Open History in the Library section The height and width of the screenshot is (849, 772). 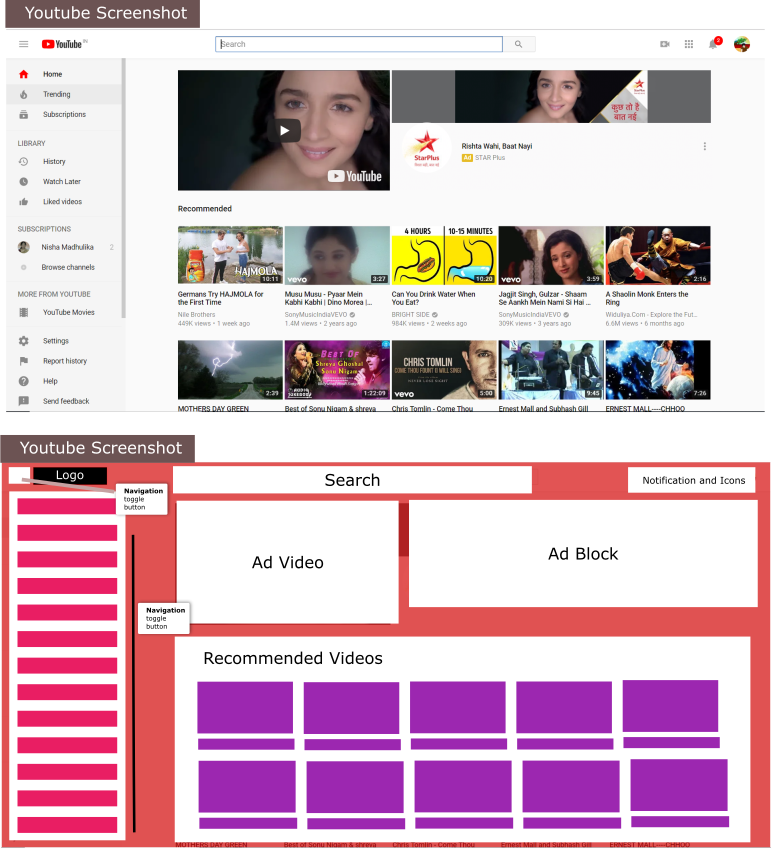(66, 161)
